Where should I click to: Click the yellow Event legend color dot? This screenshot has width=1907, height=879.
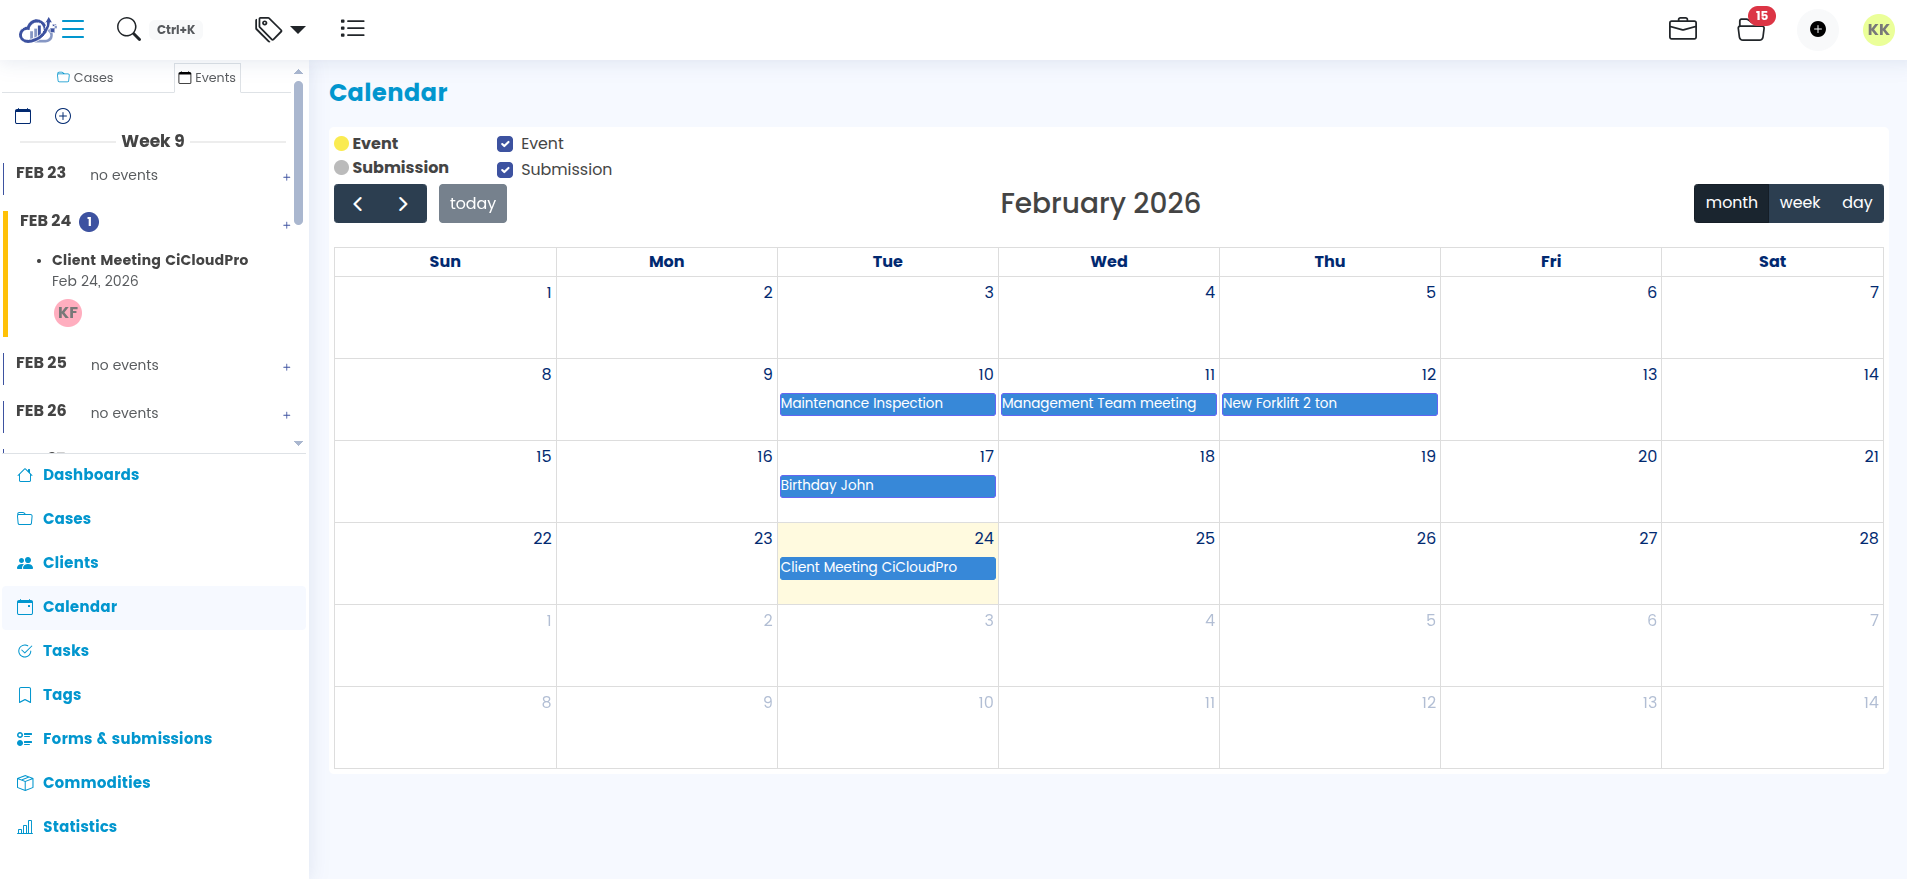click(x=341, y=144)
